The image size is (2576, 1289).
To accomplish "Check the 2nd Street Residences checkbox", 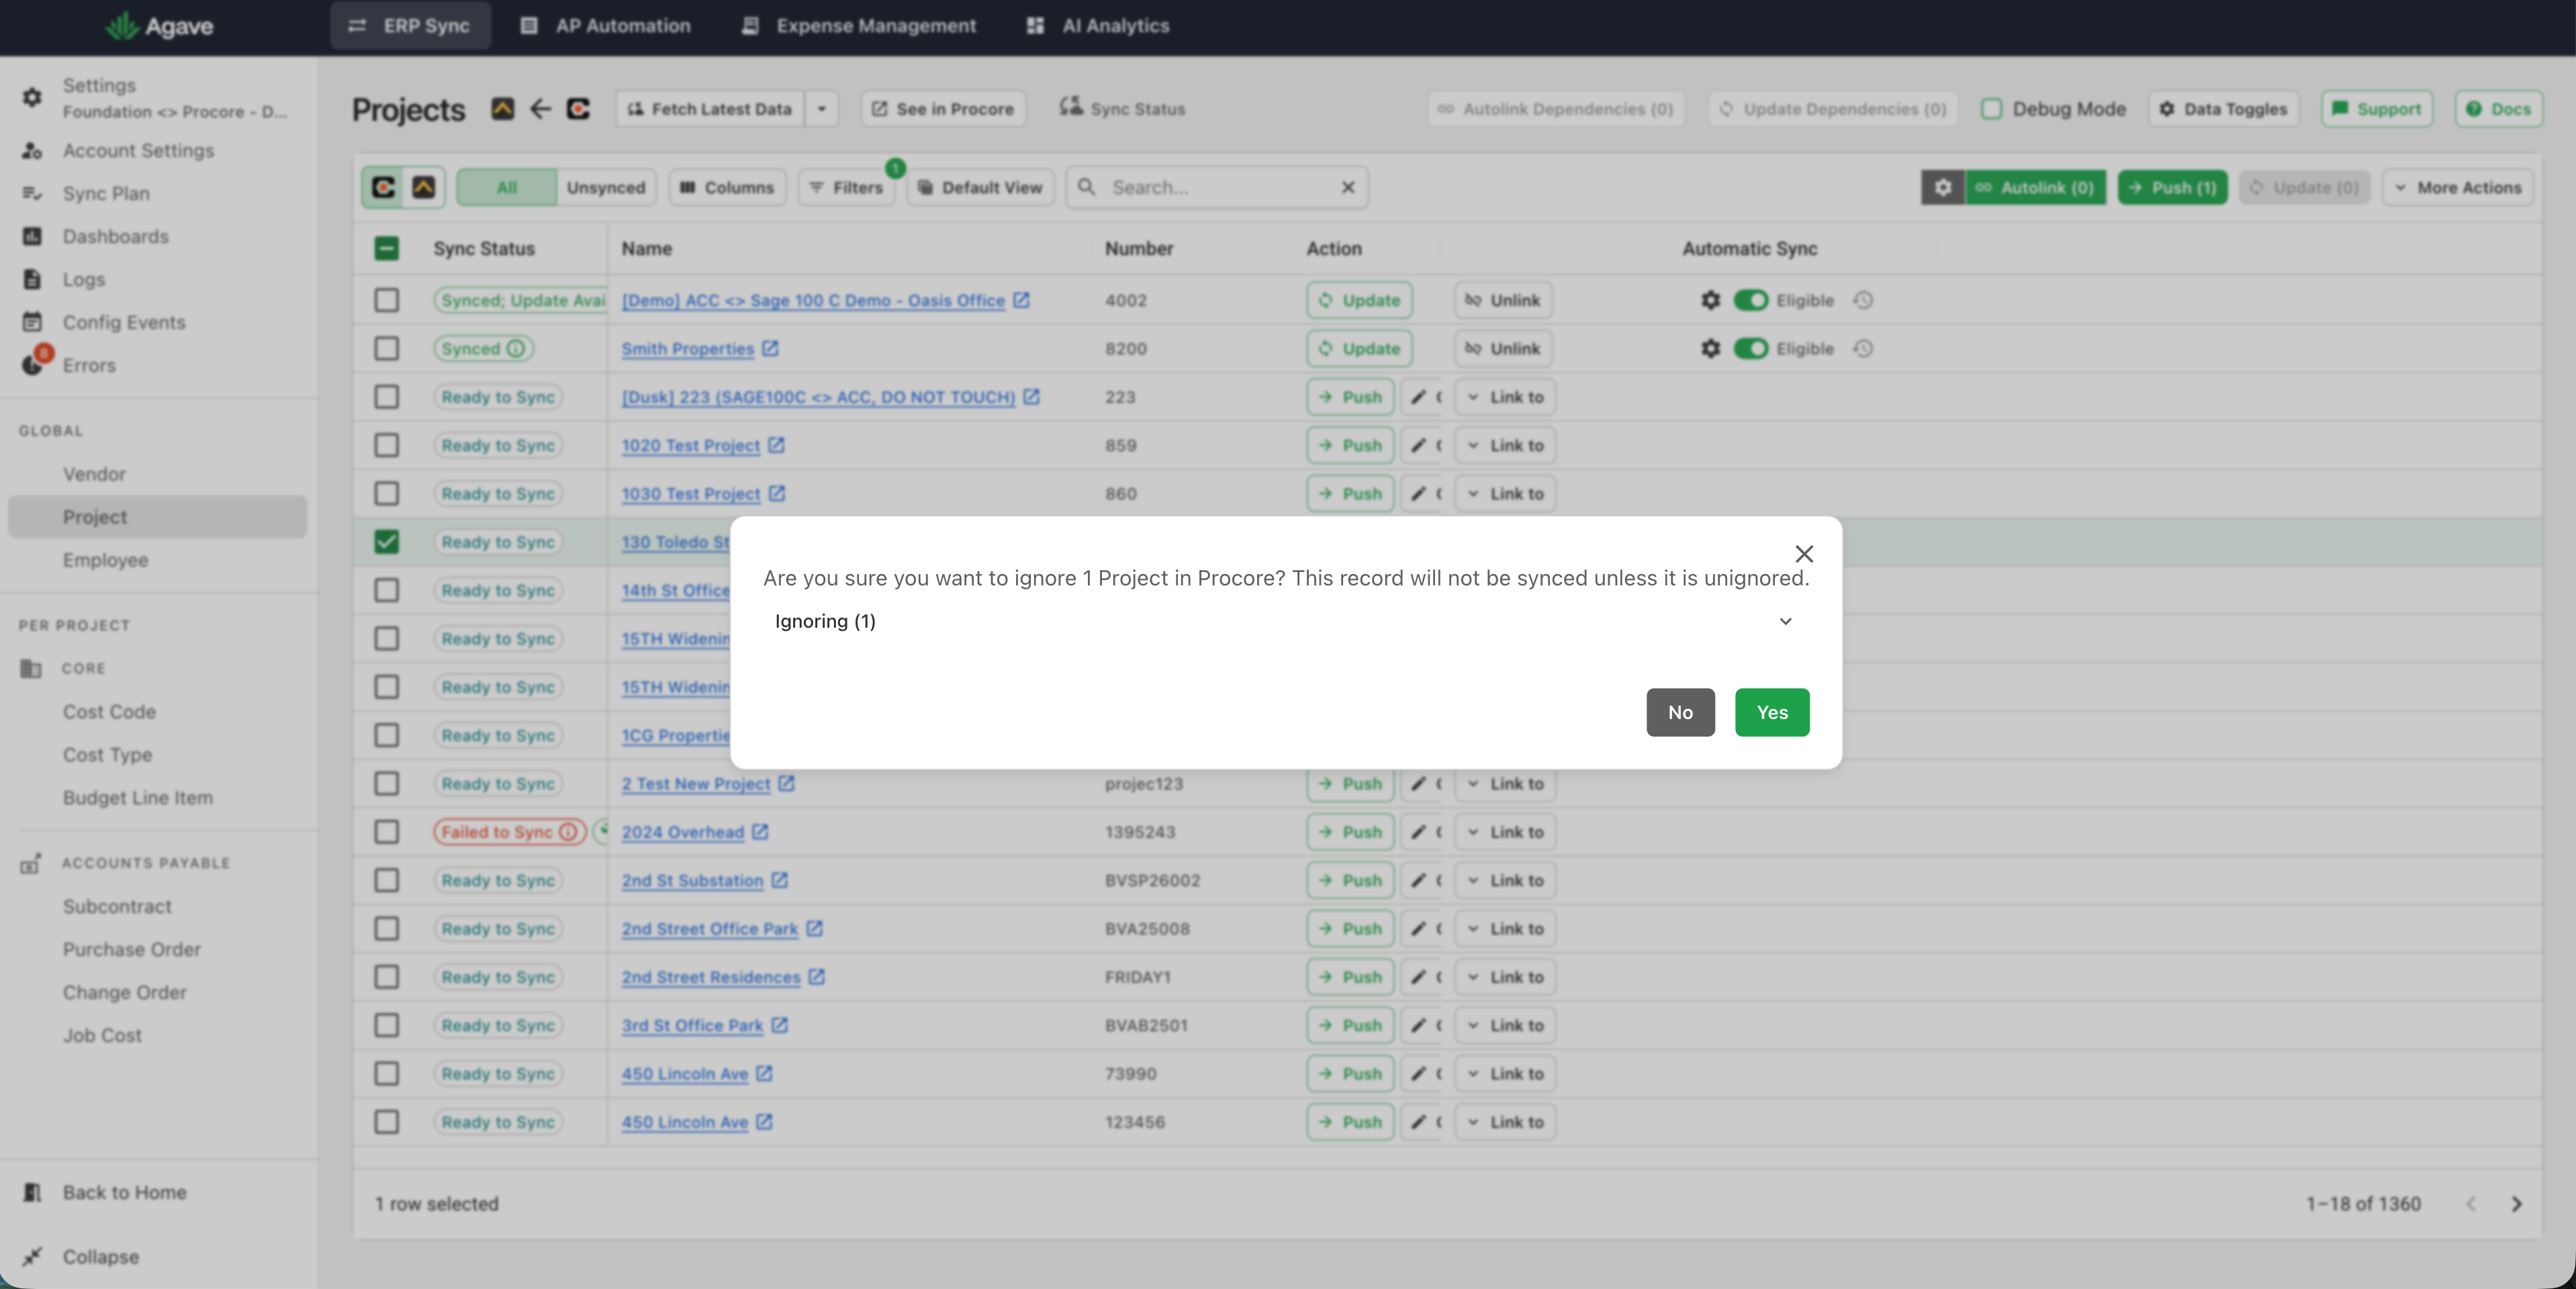I will pyautogui.click(x=386, y=977).
